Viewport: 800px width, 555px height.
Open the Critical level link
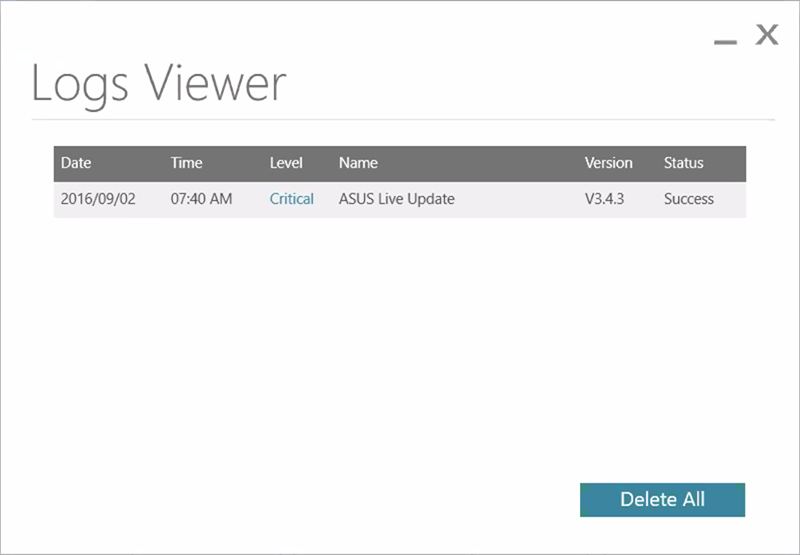pyautogui.click(x=291, y=198)
